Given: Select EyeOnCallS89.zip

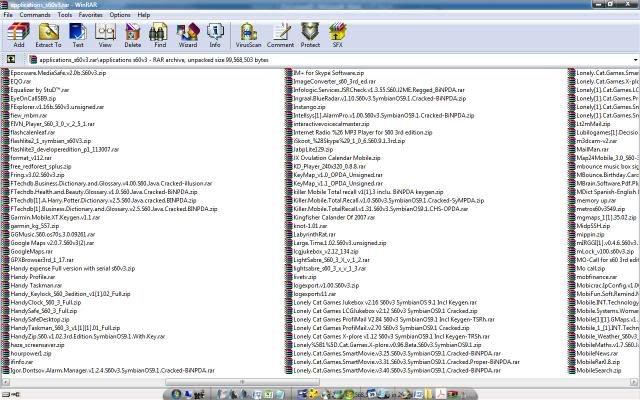Looking at the screenshot, I should coord(33,98).
